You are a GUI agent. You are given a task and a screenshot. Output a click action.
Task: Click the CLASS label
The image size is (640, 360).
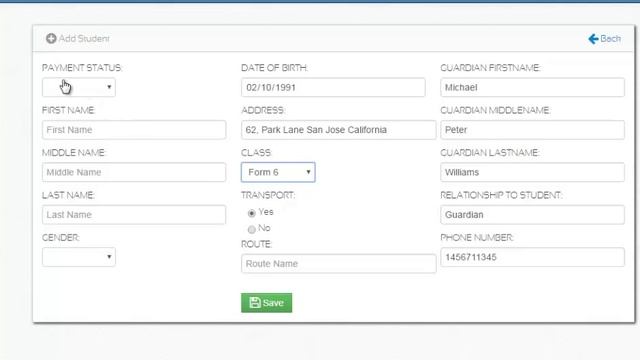coord(256,153)
